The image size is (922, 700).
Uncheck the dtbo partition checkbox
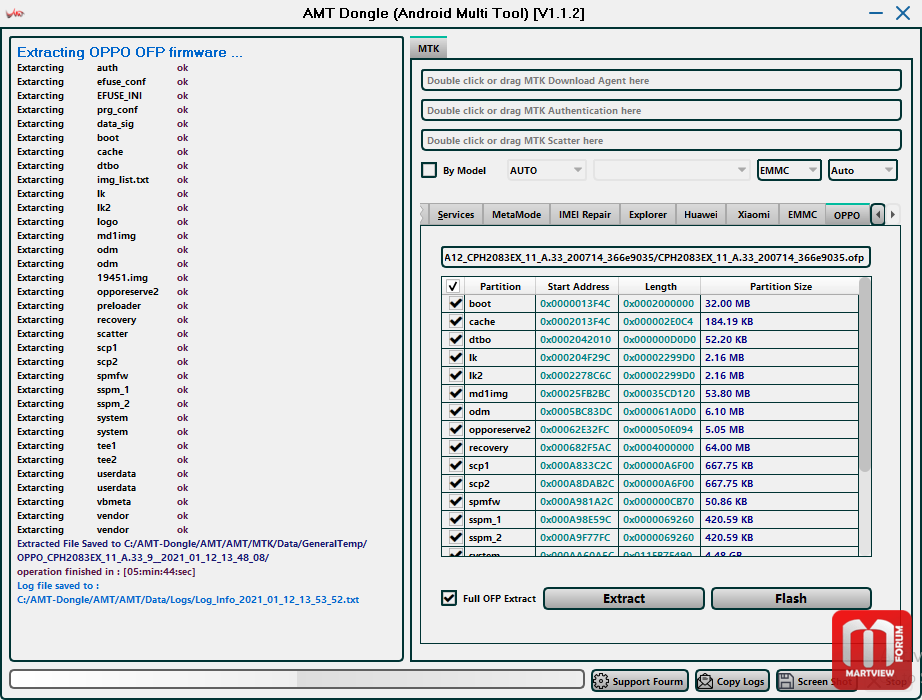(x=455, y=339)
